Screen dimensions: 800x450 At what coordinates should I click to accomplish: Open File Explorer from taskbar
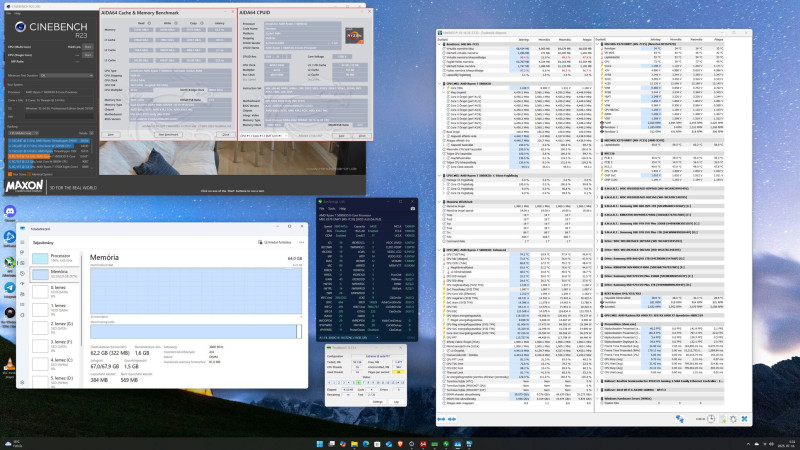(x=354, y=444)
